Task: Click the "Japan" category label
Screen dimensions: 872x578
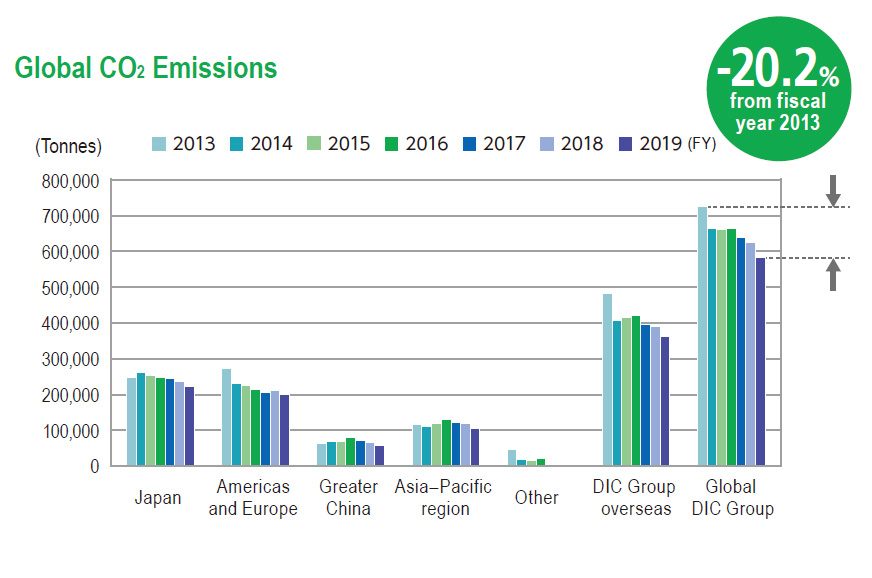Action: click(158, 497)
